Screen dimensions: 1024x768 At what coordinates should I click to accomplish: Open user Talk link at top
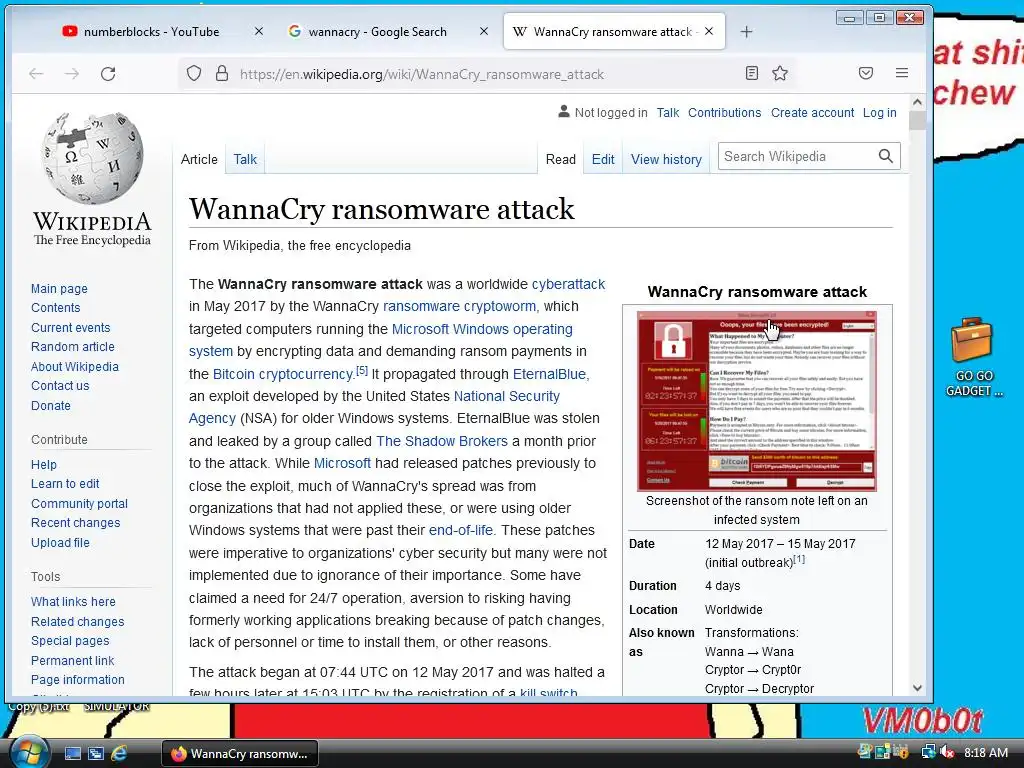tap(667, 112)
